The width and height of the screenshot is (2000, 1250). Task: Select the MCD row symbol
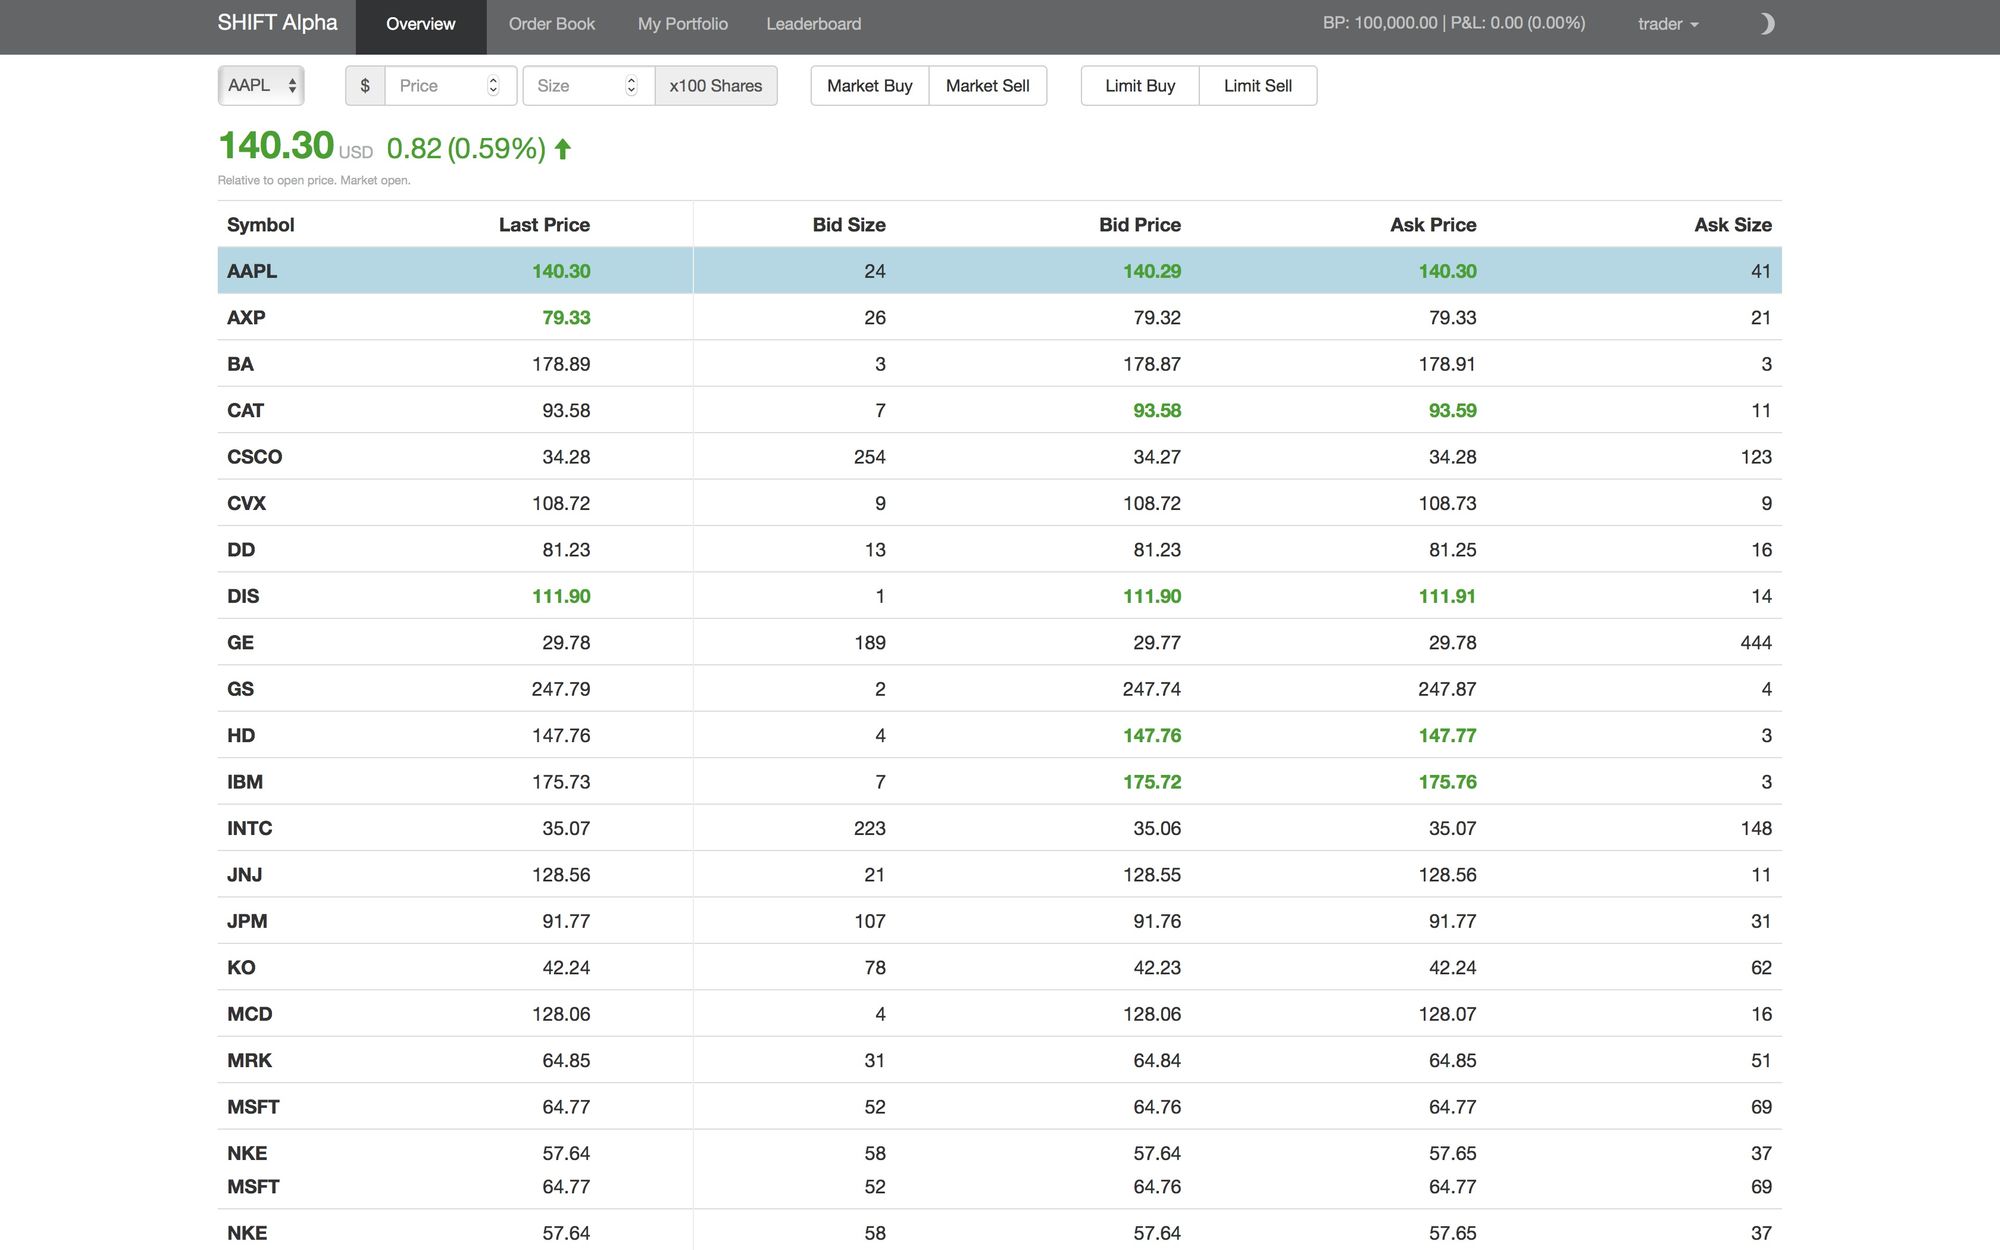(250, 1014)
